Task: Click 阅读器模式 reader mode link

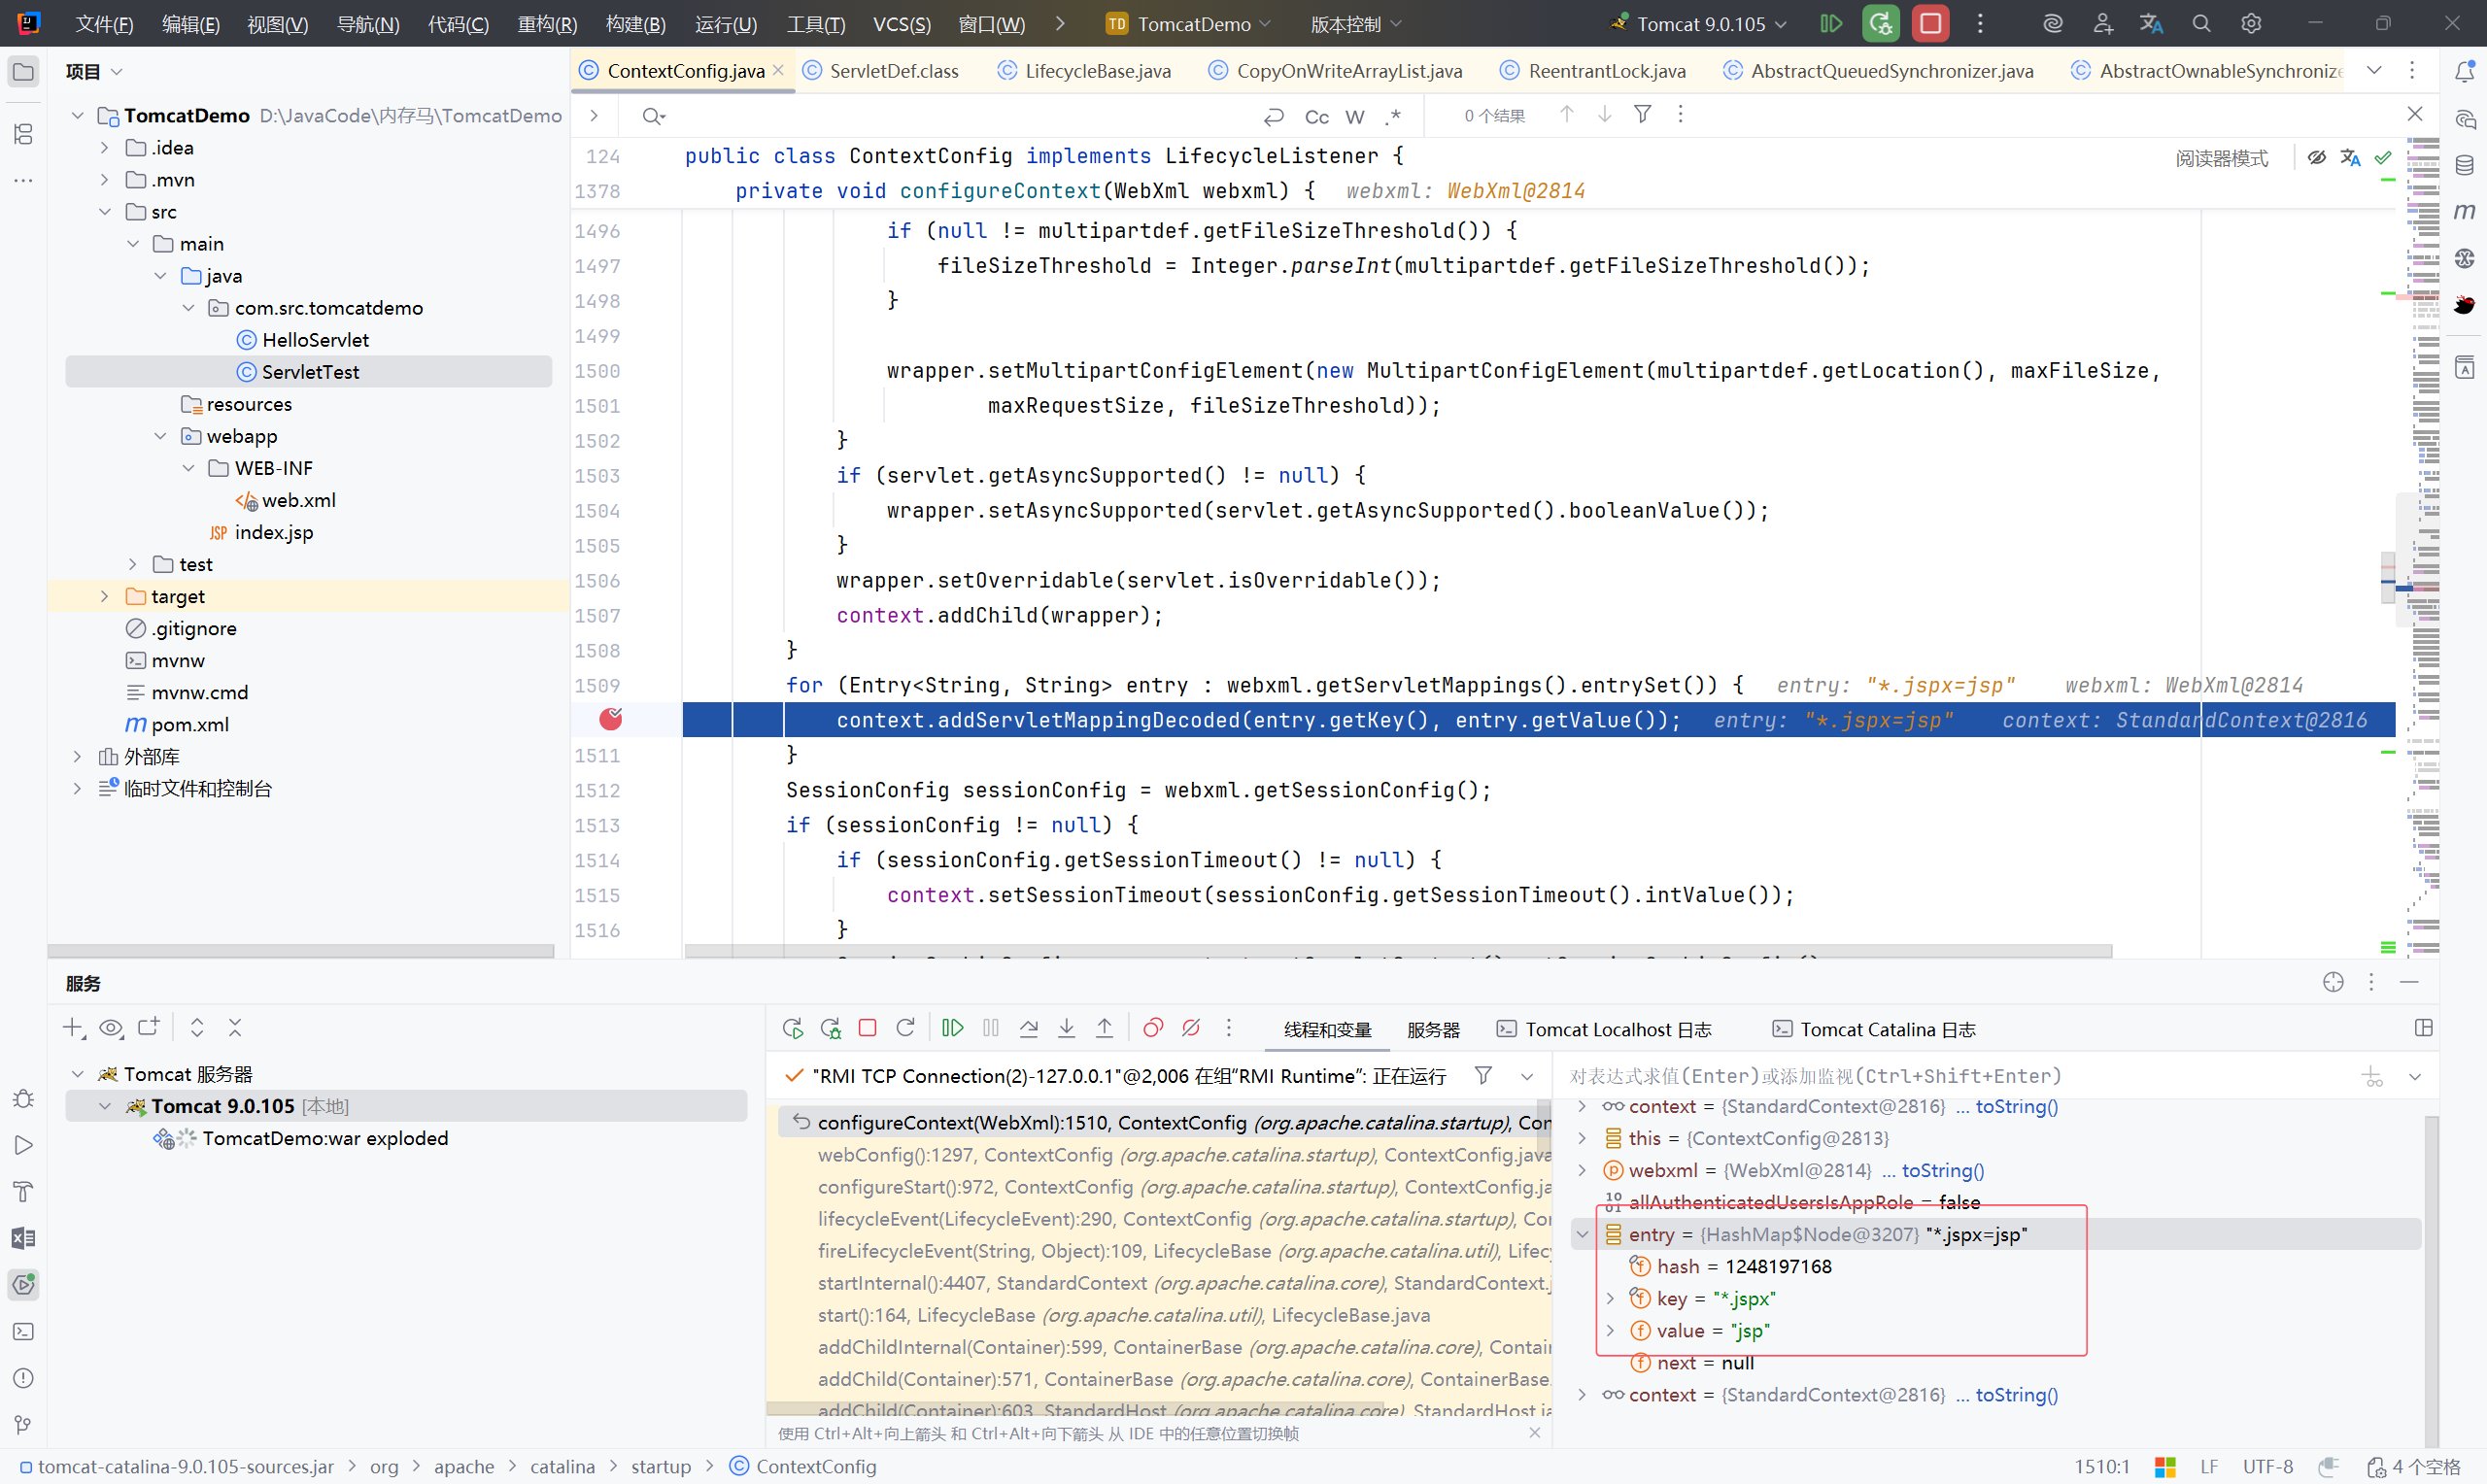Action: tap(2221, 158)
